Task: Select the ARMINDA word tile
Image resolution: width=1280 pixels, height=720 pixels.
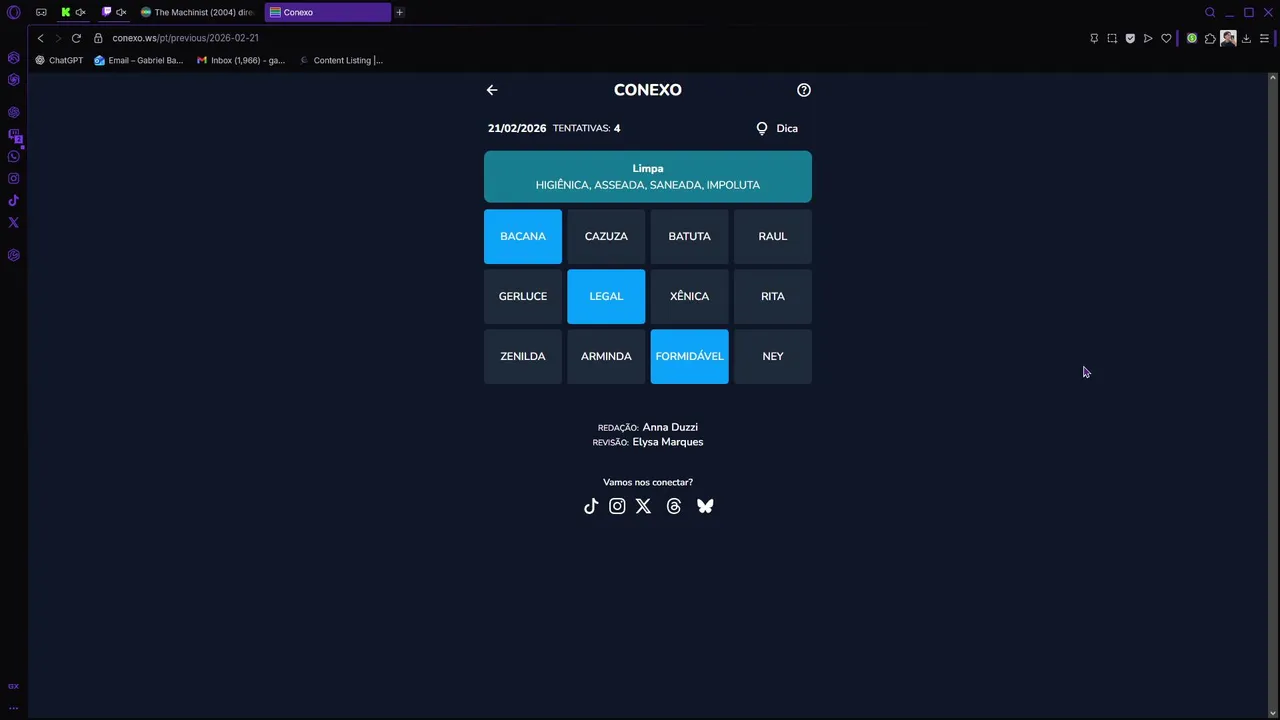Action: point(606,356)
